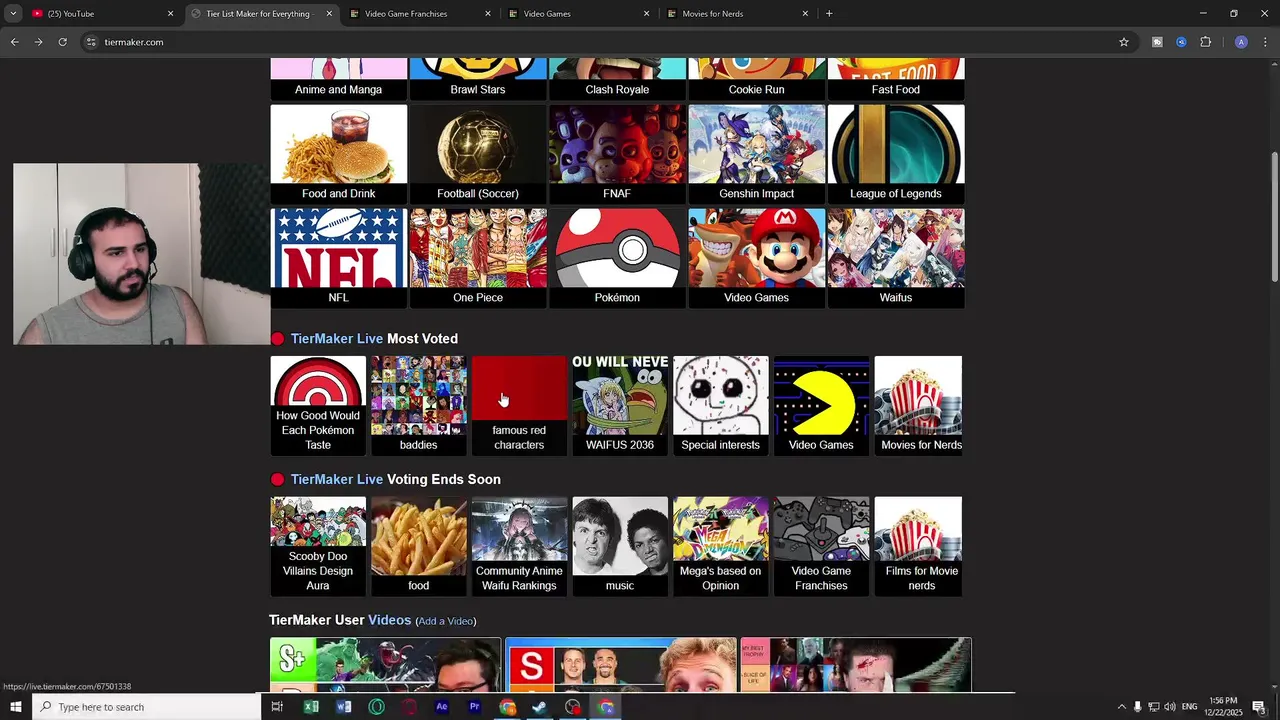Bookmark this page with the star icon
This screenshot has height=720, width=1280.
(1124, 42)
